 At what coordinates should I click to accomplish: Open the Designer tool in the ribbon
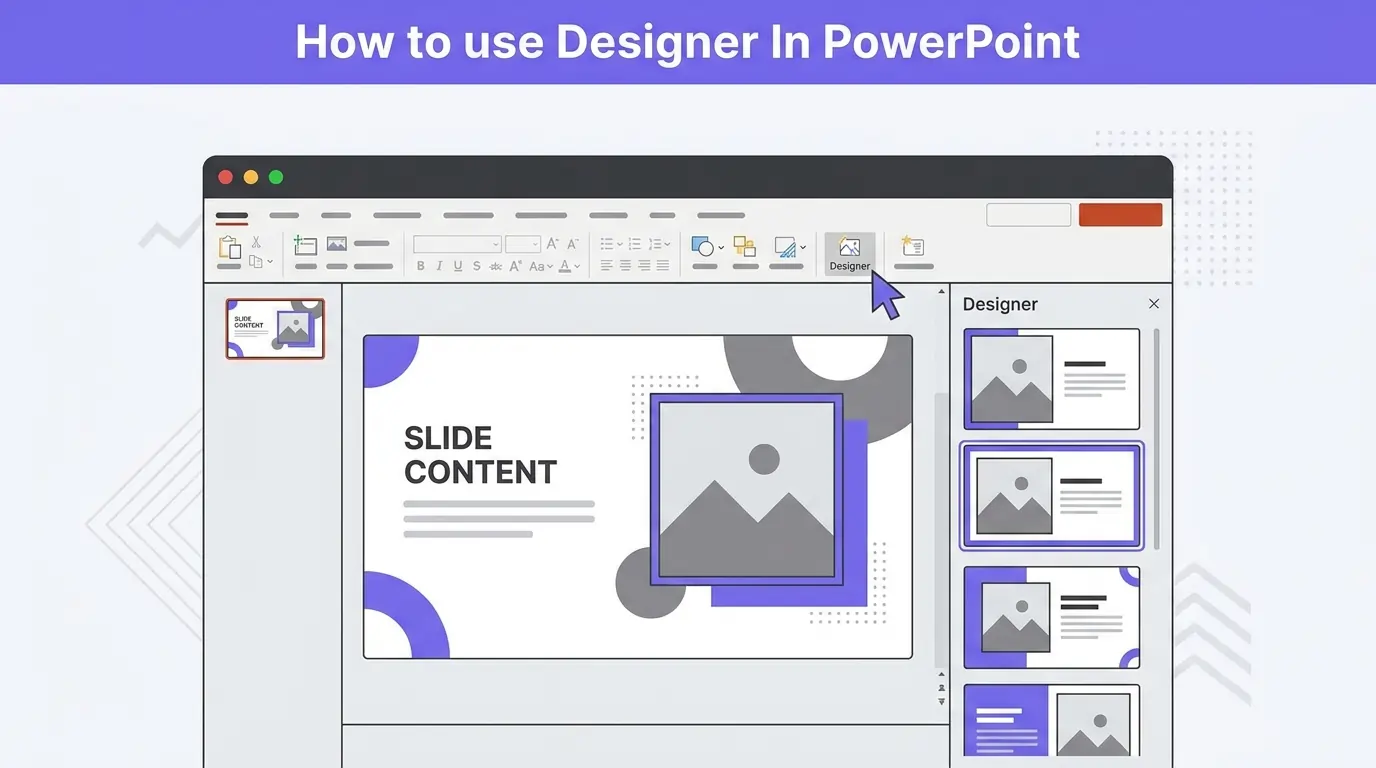tap(849, 252)
